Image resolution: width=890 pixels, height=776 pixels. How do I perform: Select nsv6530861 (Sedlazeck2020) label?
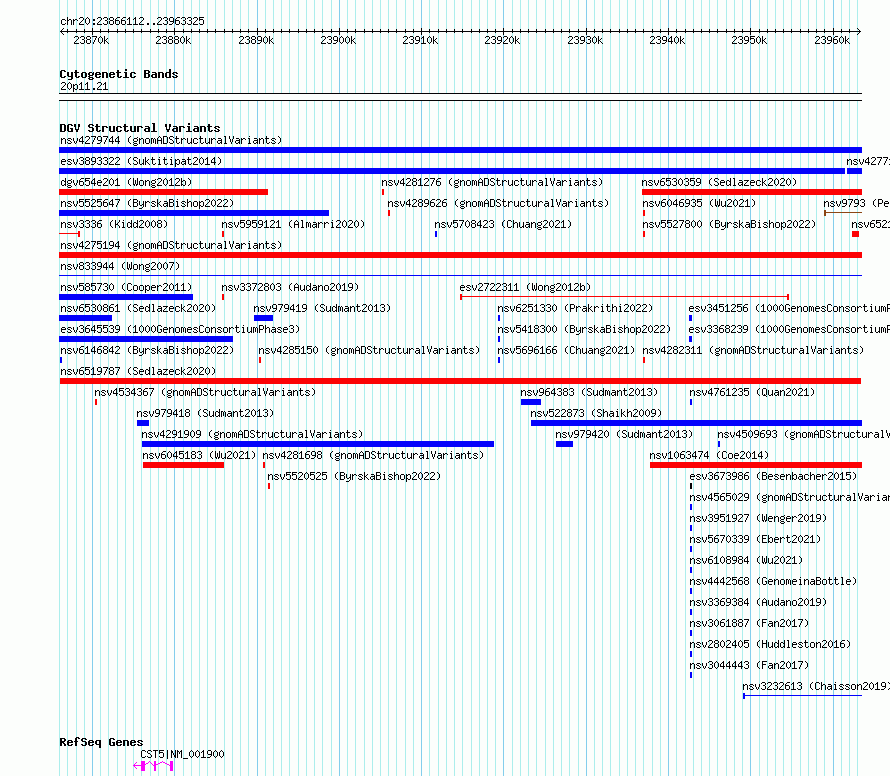coord(138,308)
